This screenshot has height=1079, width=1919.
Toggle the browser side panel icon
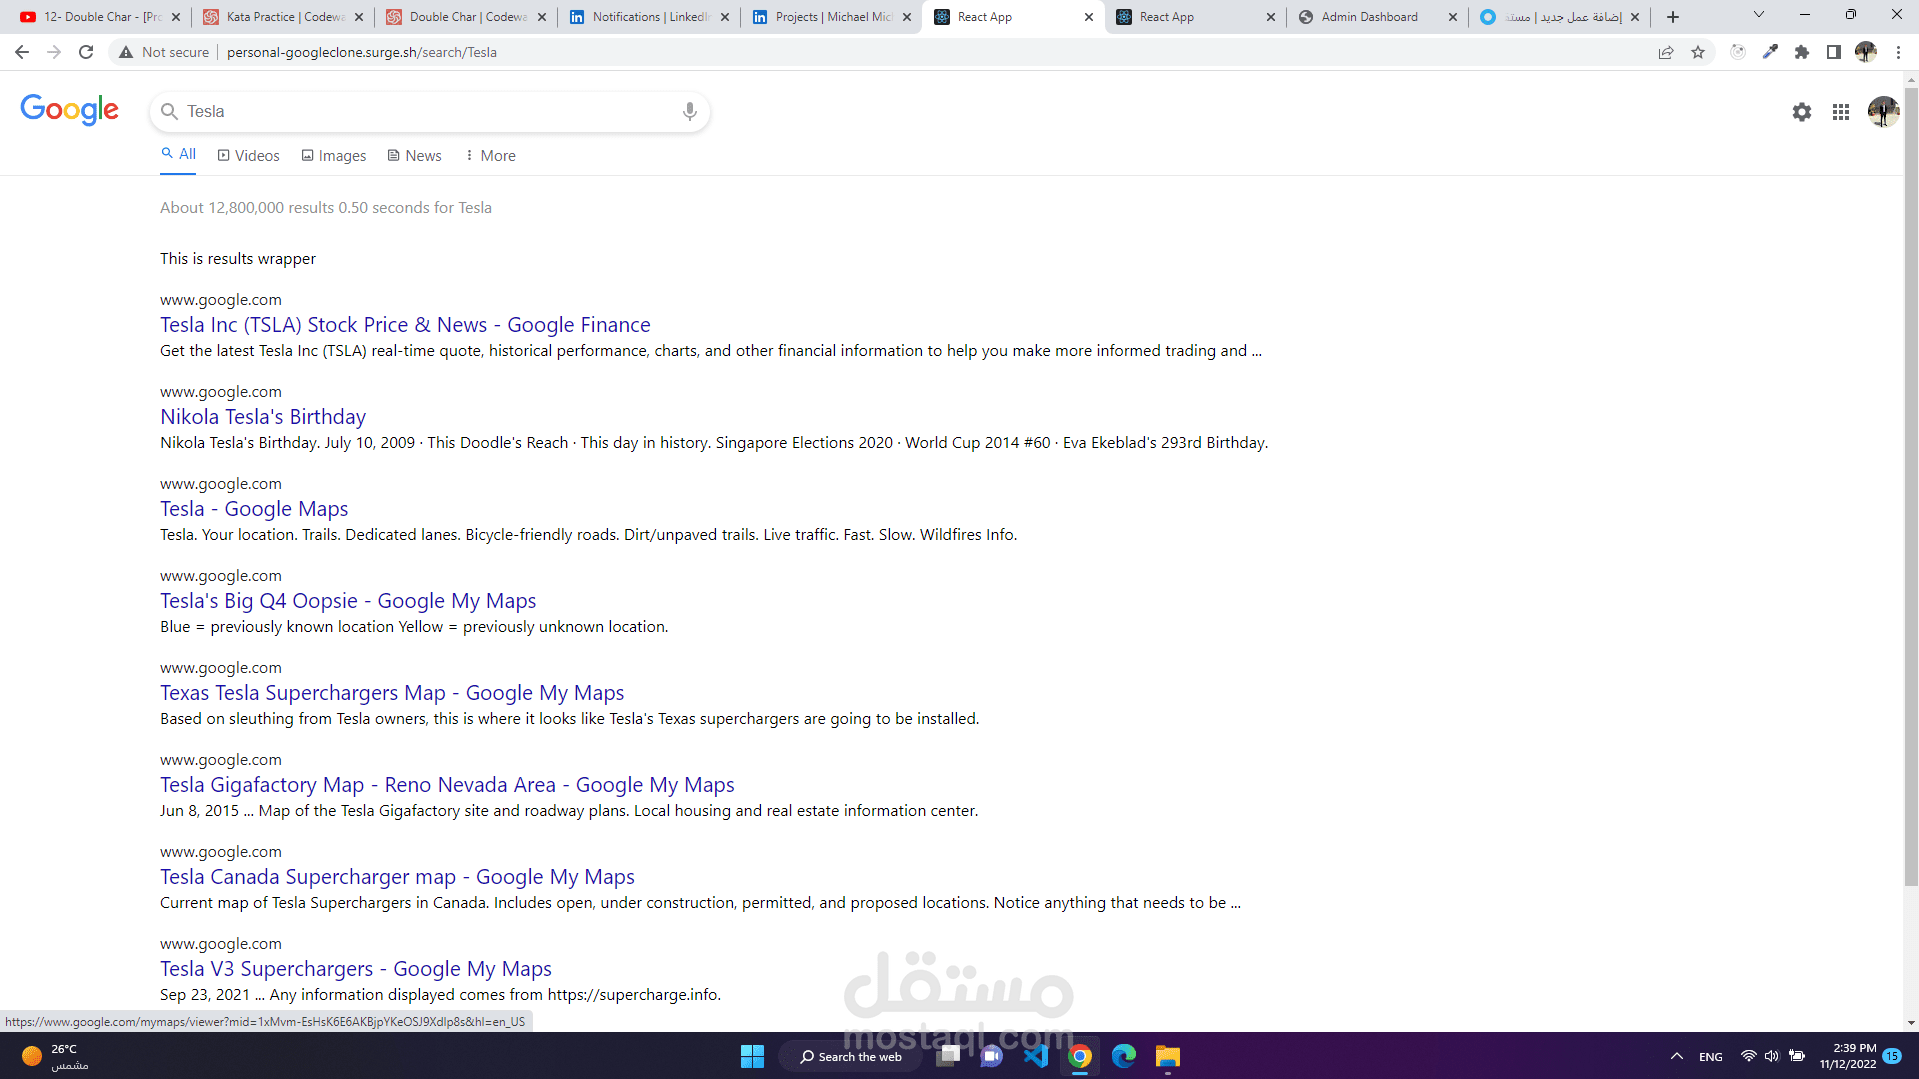(1834, 52)
